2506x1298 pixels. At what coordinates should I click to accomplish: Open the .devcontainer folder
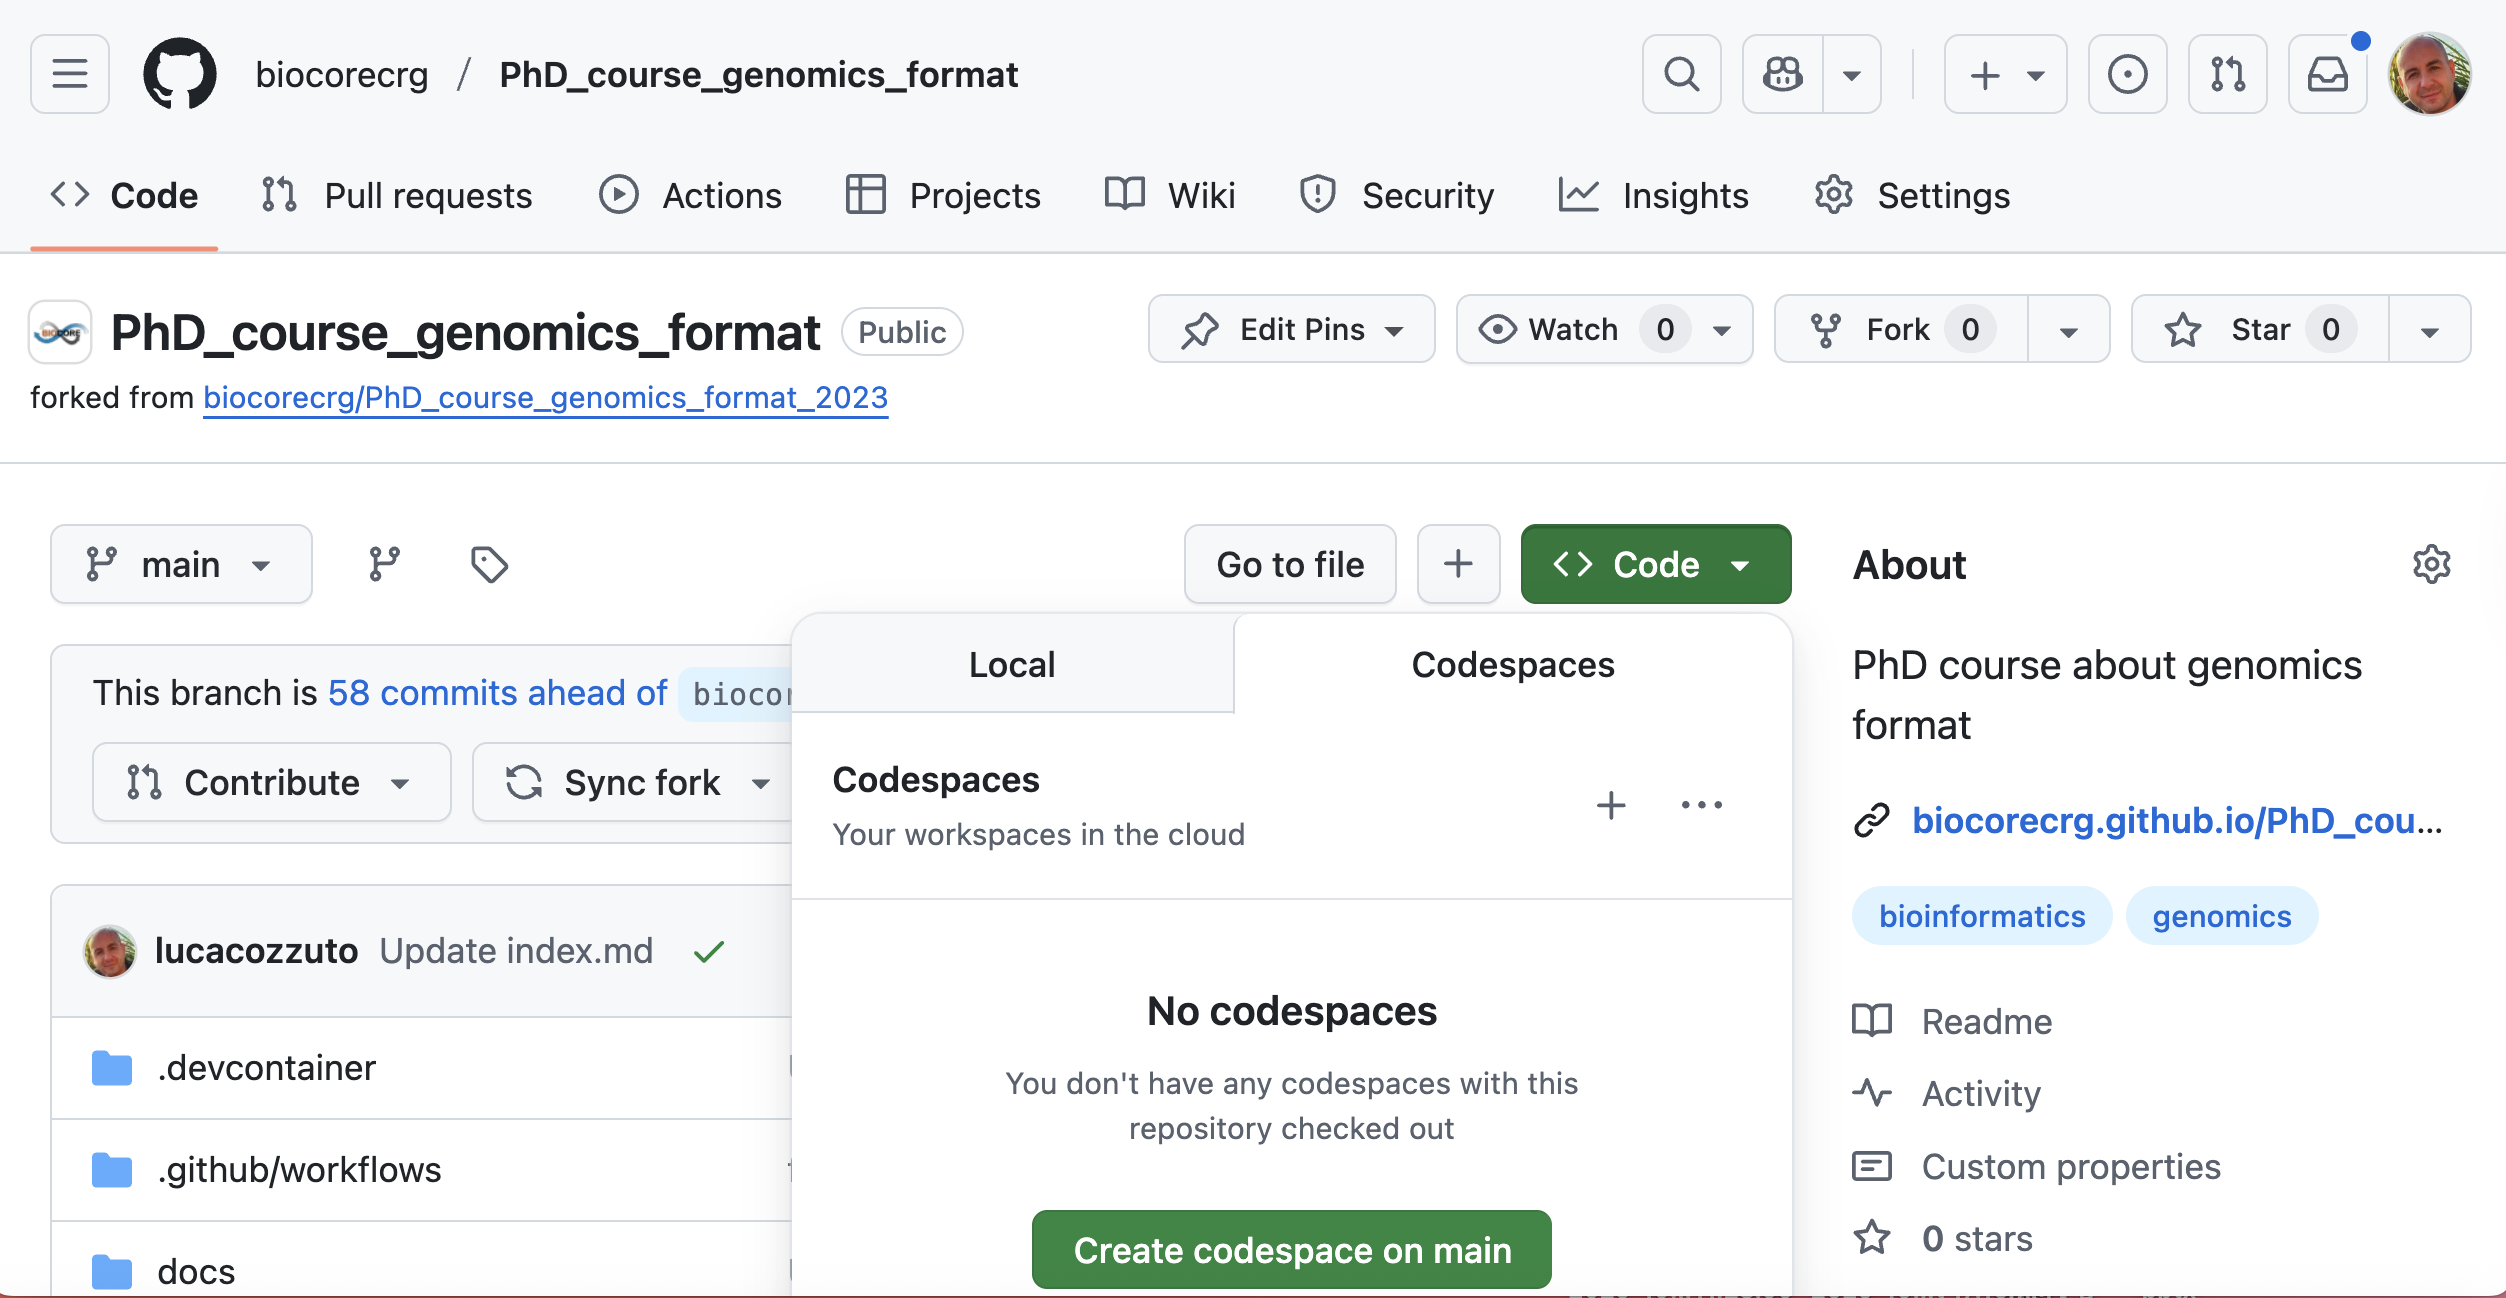(266, 1068)
